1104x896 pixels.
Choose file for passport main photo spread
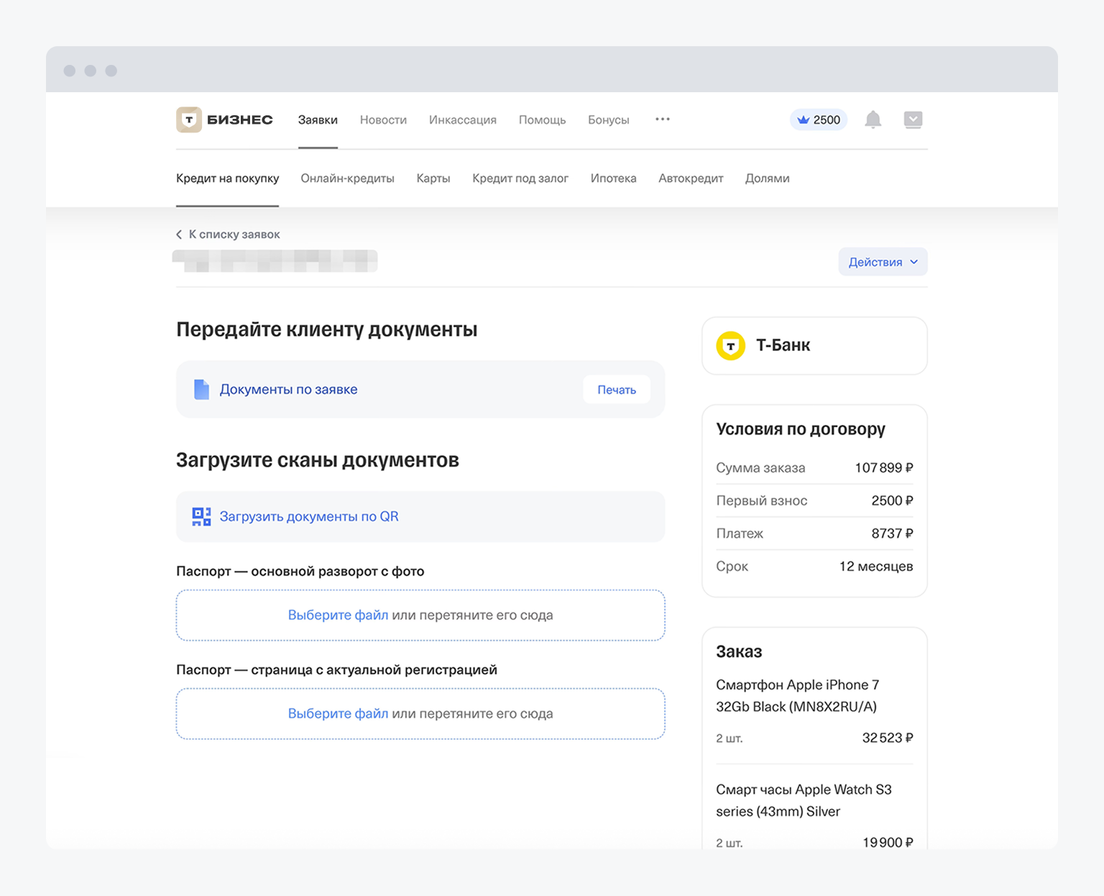click(x=338, y=616)
